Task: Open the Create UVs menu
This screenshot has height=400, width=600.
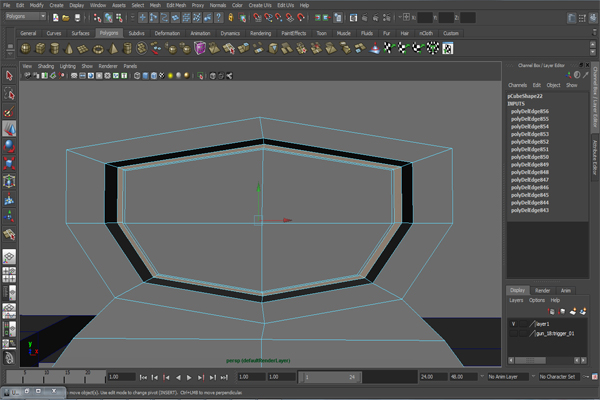Action: [260, 5]
